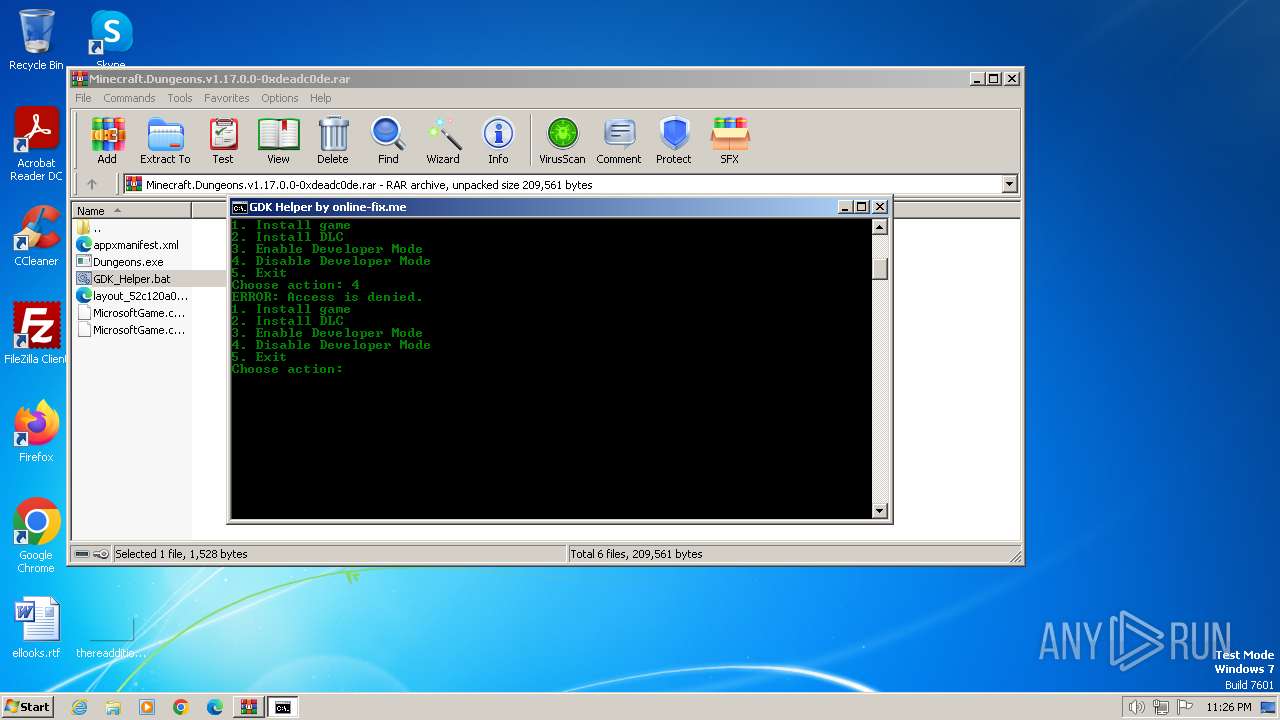Click the Add toolbar icon in WinRAR
Image resolution: width=1280 pixels, height=720 pixels.
pos(107,140)
